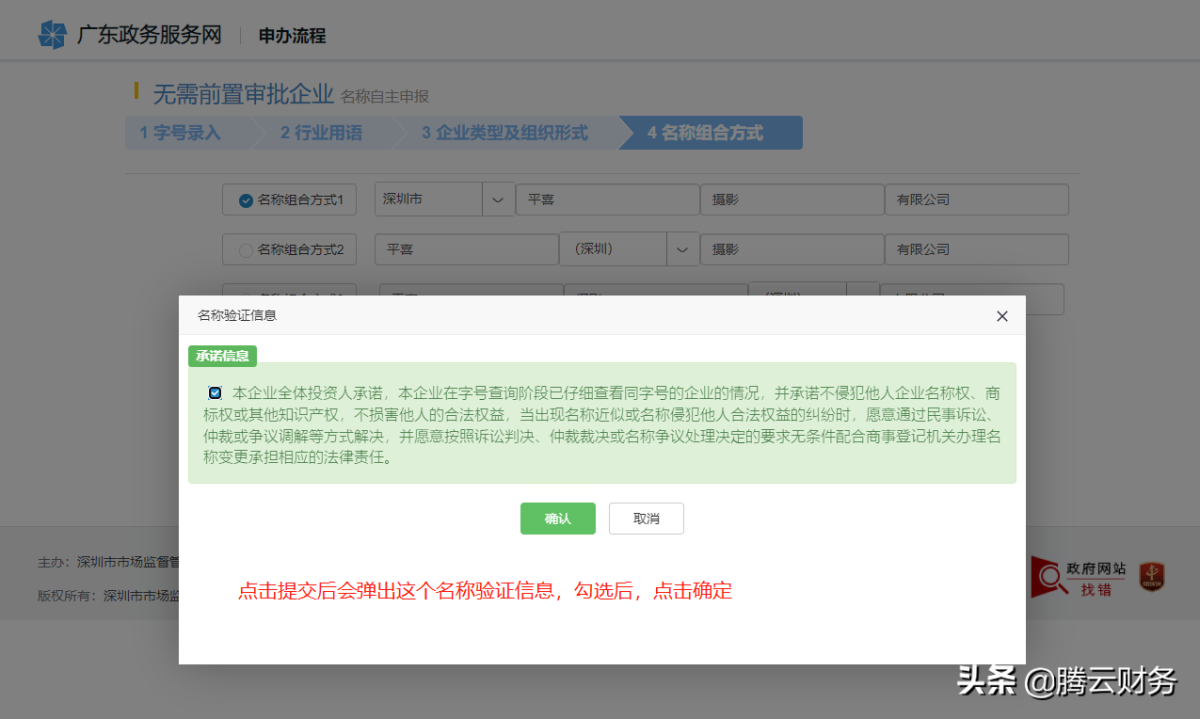Click the 平喜 field in first row
1200x719 pixels.
coord(607,200)
